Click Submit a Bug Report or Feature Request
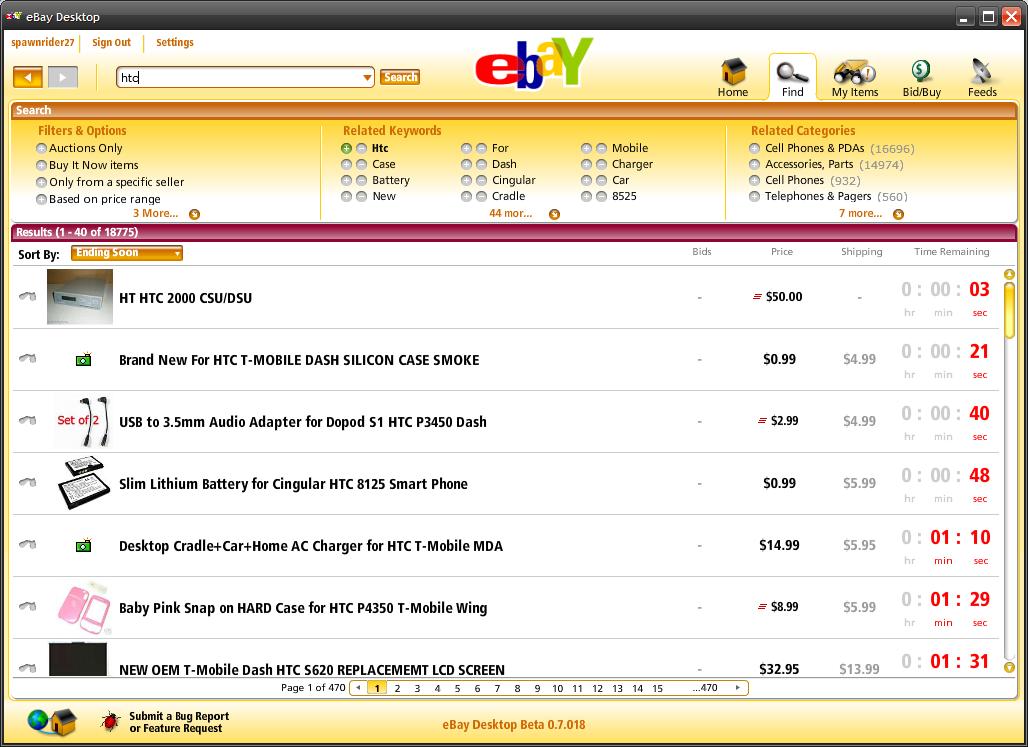Viewport: 1028px width, 747px height. pos(179,722)
